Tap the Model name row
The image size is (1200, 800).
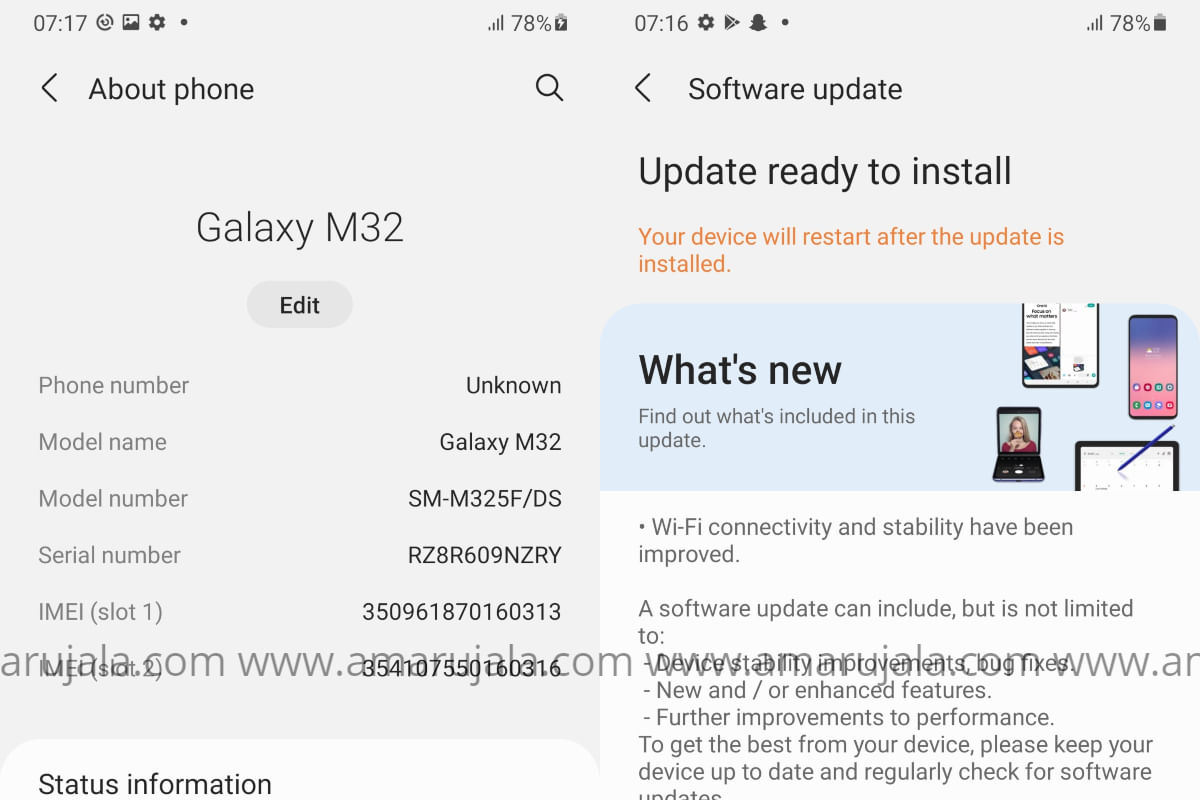[x=300, y=442]
